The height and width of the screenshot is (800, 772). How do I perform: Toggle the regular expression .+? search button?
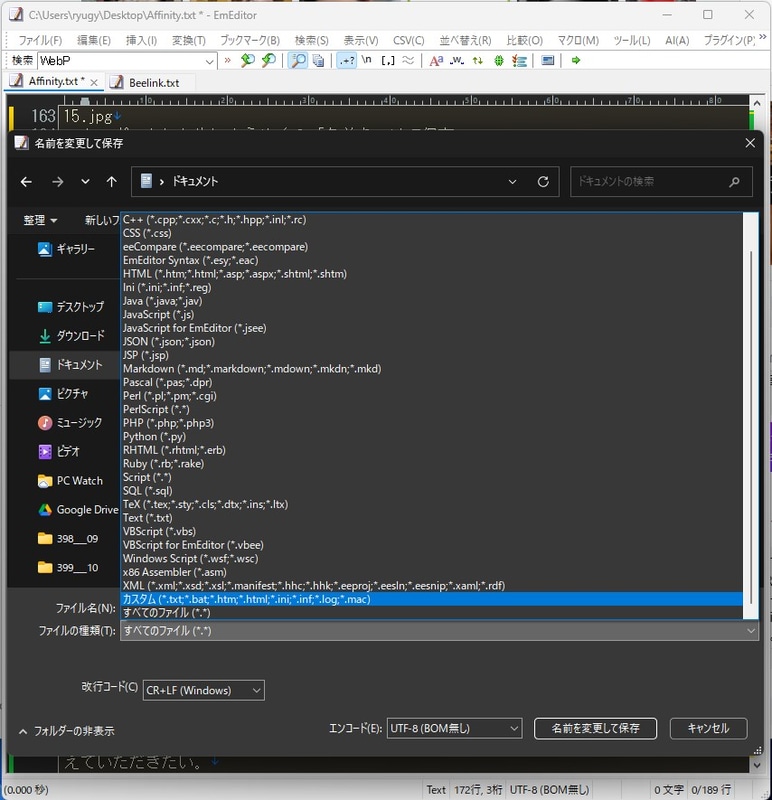pos(347,61)
